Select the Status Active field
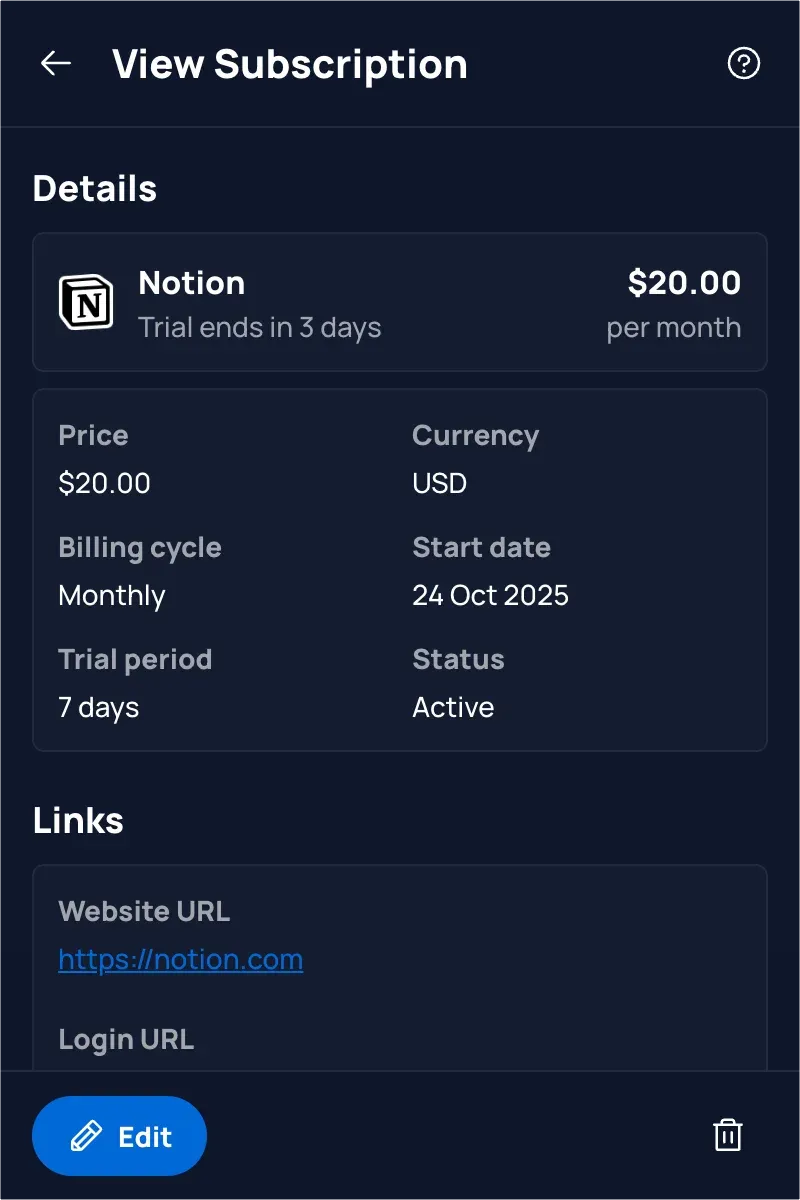 (x=453, y=707)
